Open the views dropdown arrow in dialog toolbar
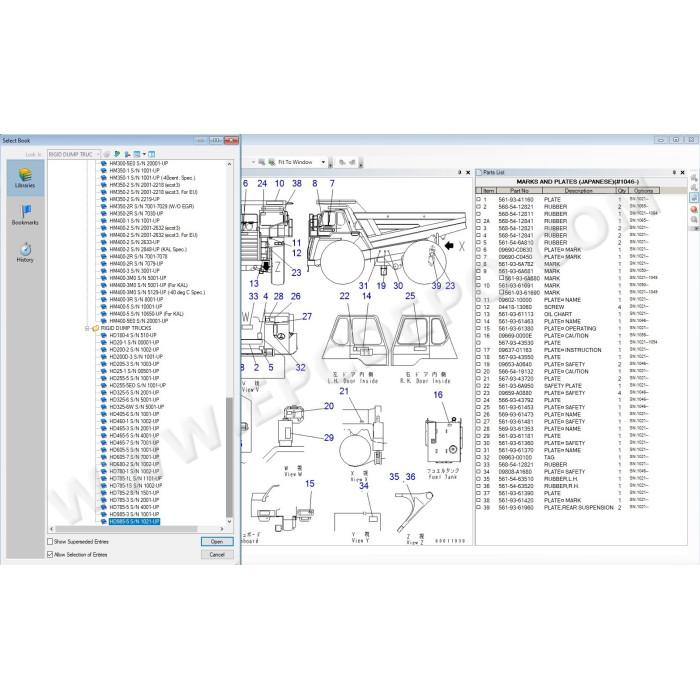Screen dimensions: 700x700 pos(144,154)
